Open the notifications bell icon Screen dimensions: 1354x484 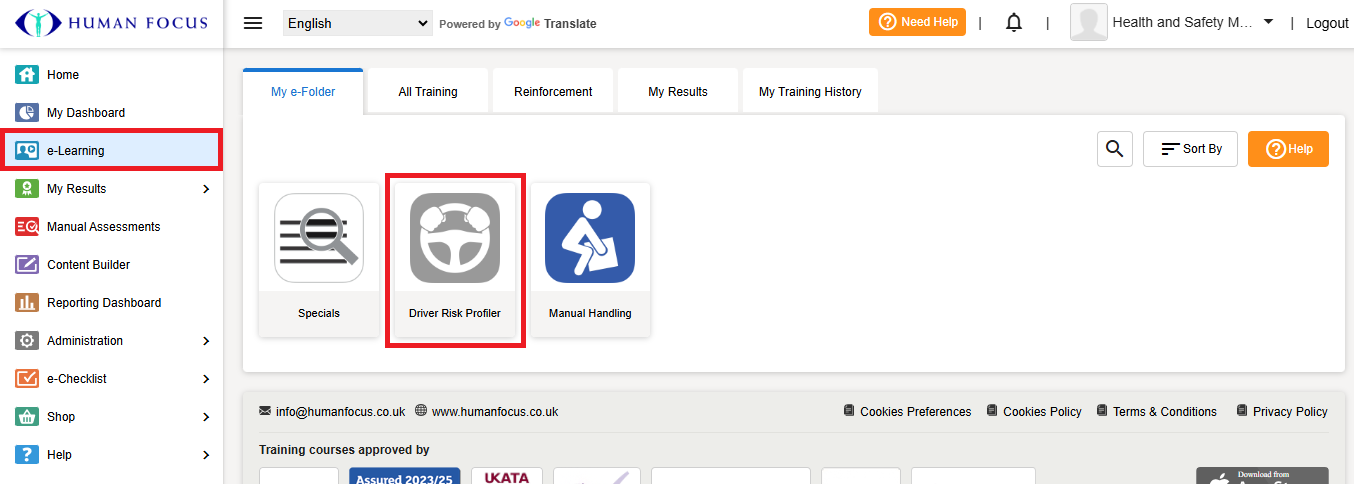1013,23
